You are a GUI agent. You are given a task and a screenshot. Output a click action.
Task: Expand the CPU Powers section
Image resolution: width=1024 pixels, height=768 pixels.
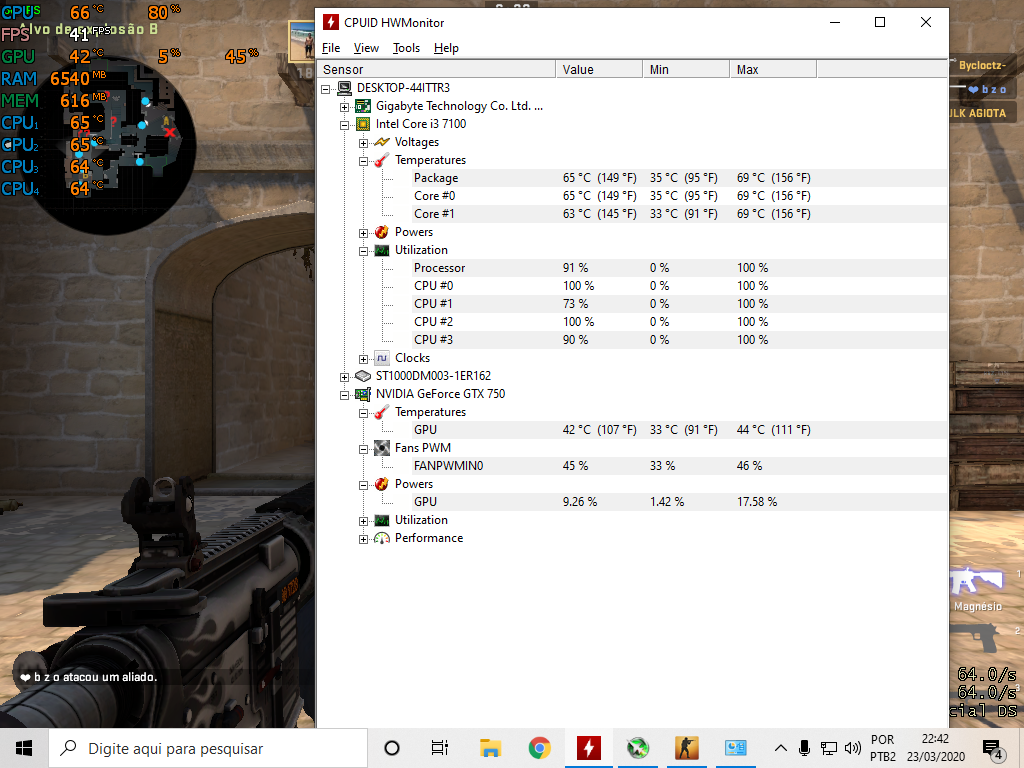(x=364, y=233)
